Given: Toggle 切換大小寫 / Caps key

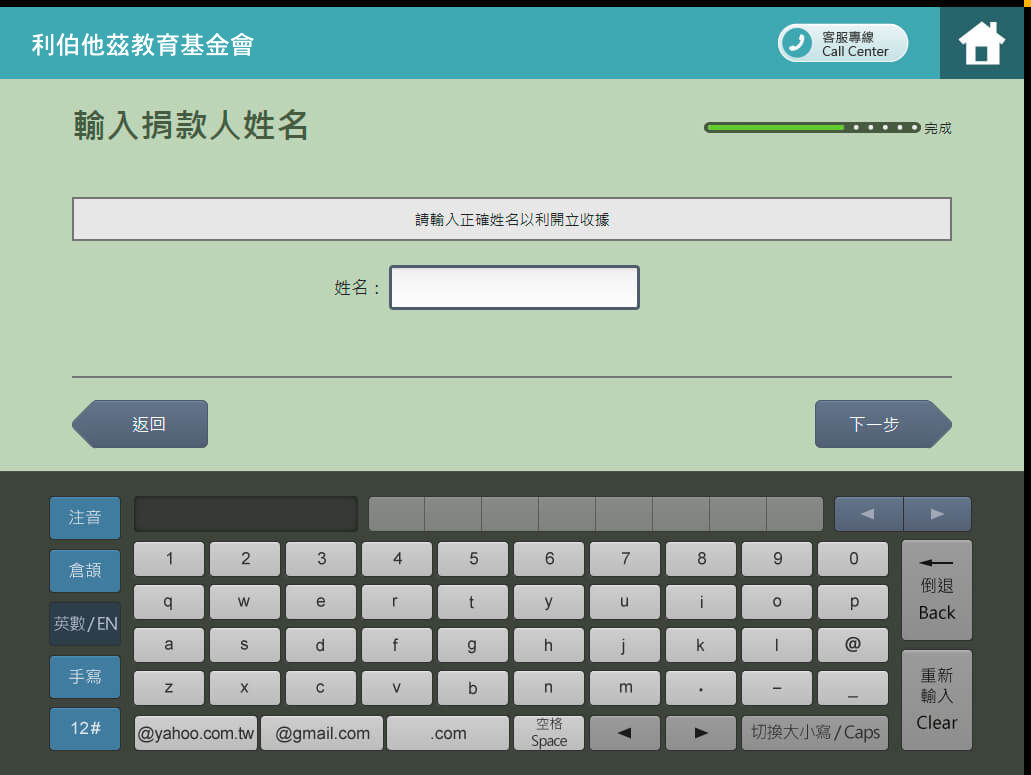Looking at the screenshot, I should click(x=814, y=733).
